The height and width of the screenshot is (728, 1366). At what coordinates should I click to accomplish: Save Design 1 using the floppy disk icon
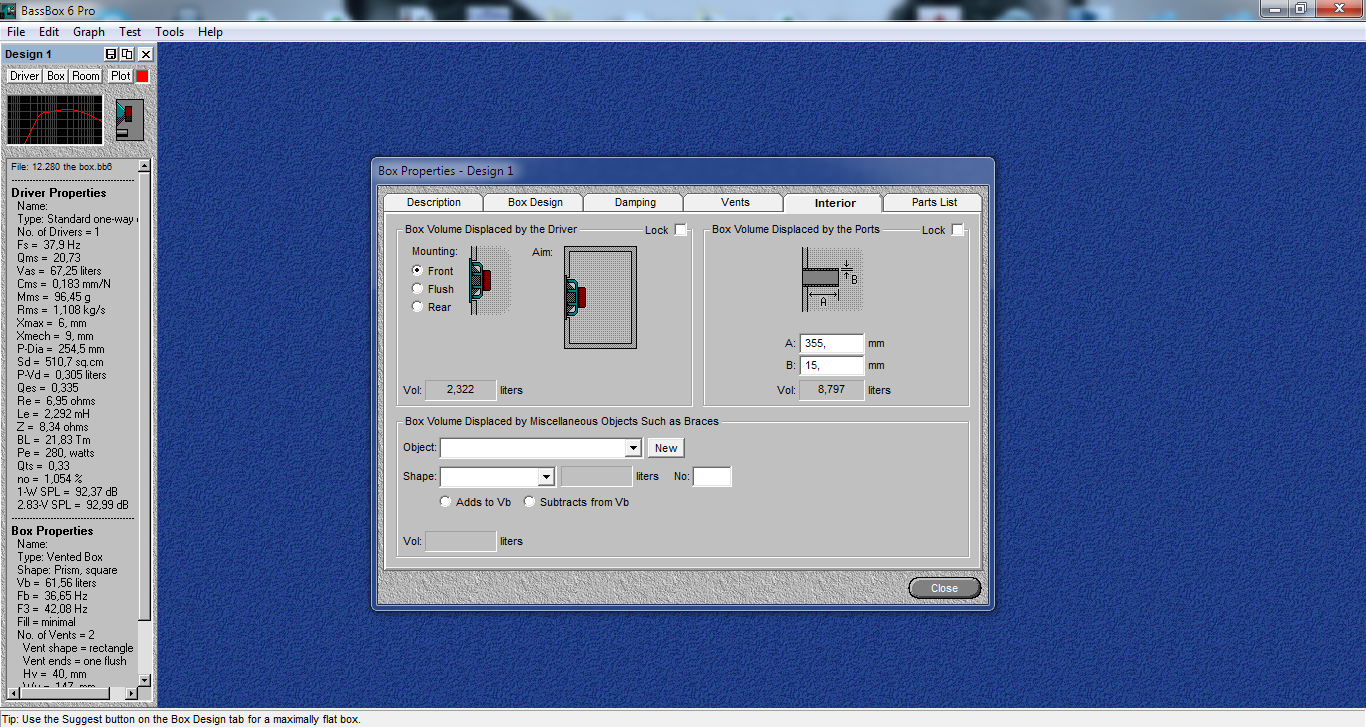coord(111,54)
